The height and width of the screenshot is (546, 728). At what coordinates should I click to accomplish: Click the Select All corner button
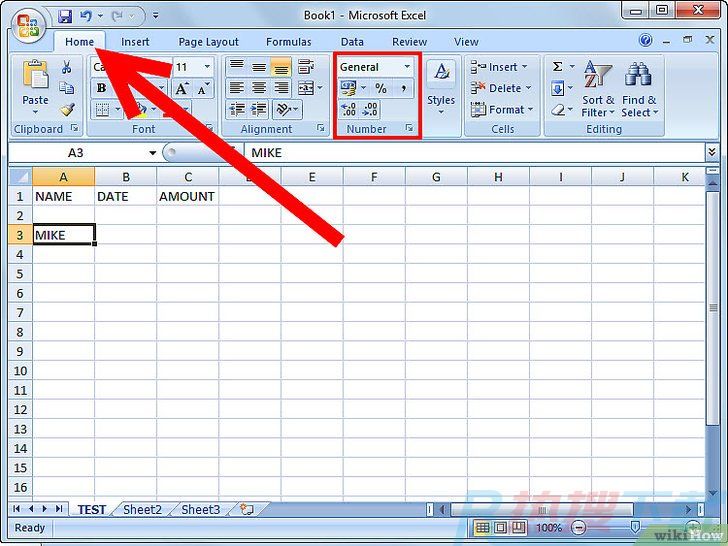[20, 177]
